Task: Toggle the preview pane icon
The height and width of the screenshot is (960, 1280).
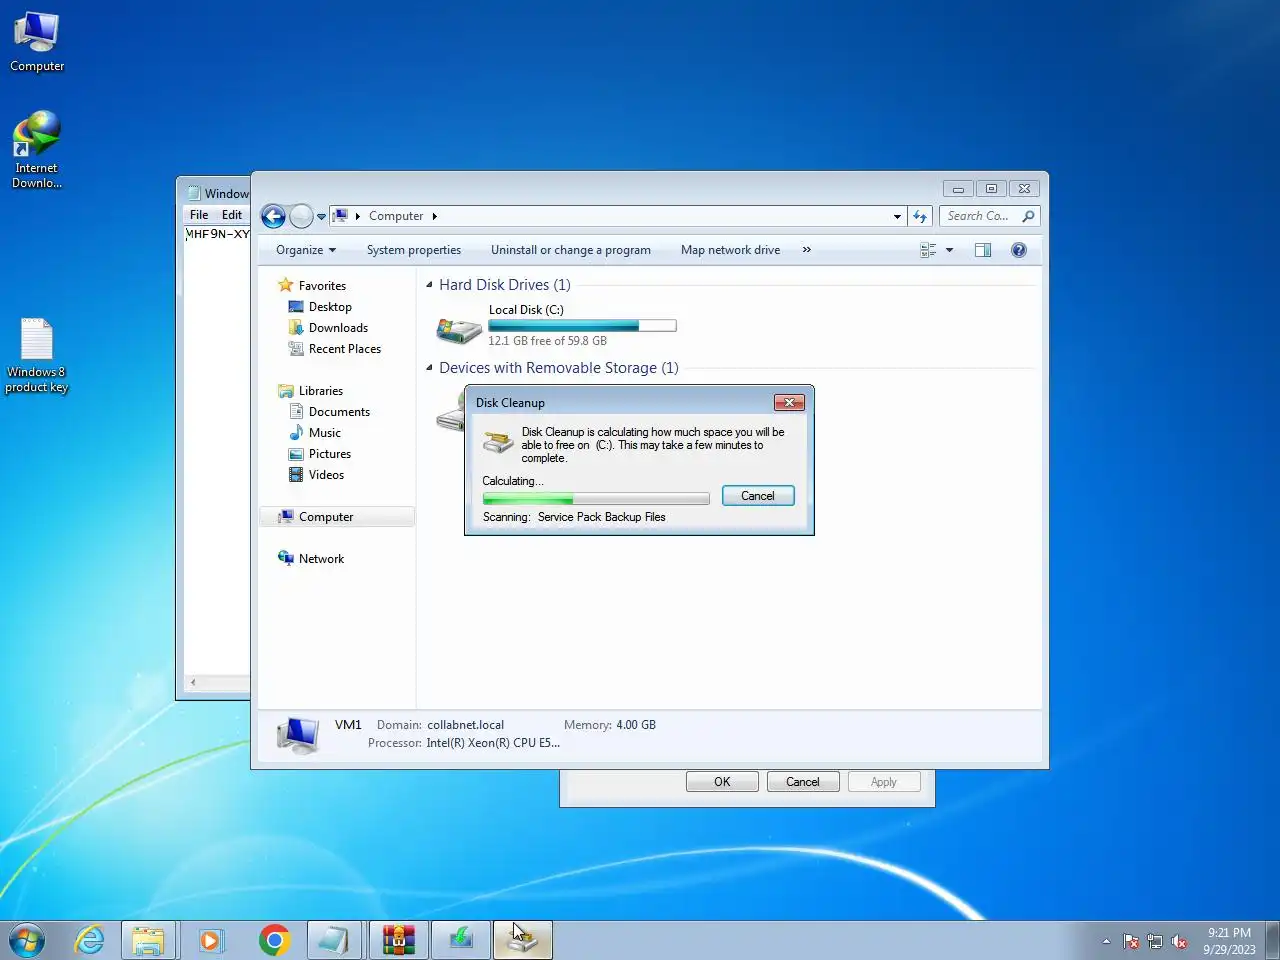Action: 983,250
